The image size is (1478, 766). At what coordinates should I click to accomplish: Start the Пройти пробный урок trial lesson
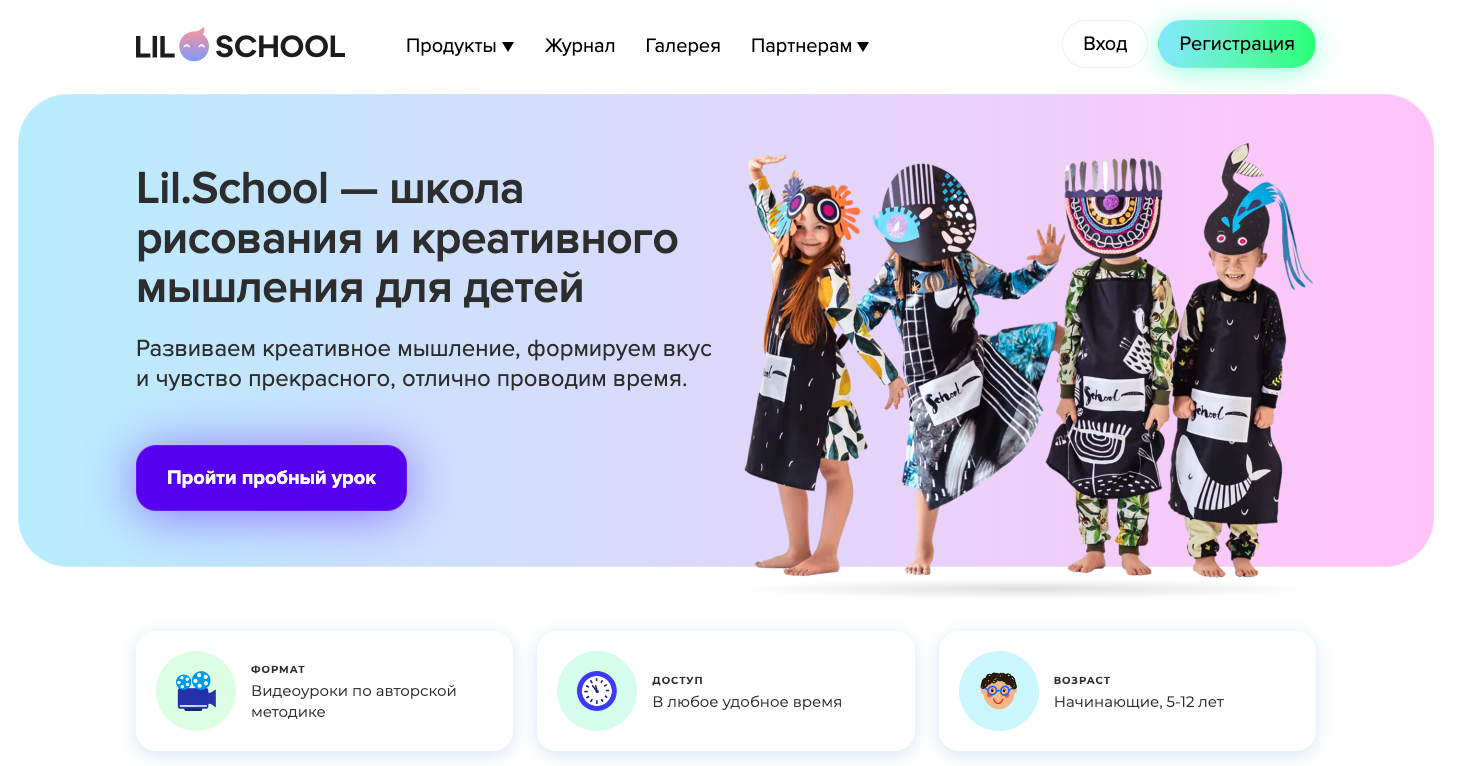click(x=271, y=478)
